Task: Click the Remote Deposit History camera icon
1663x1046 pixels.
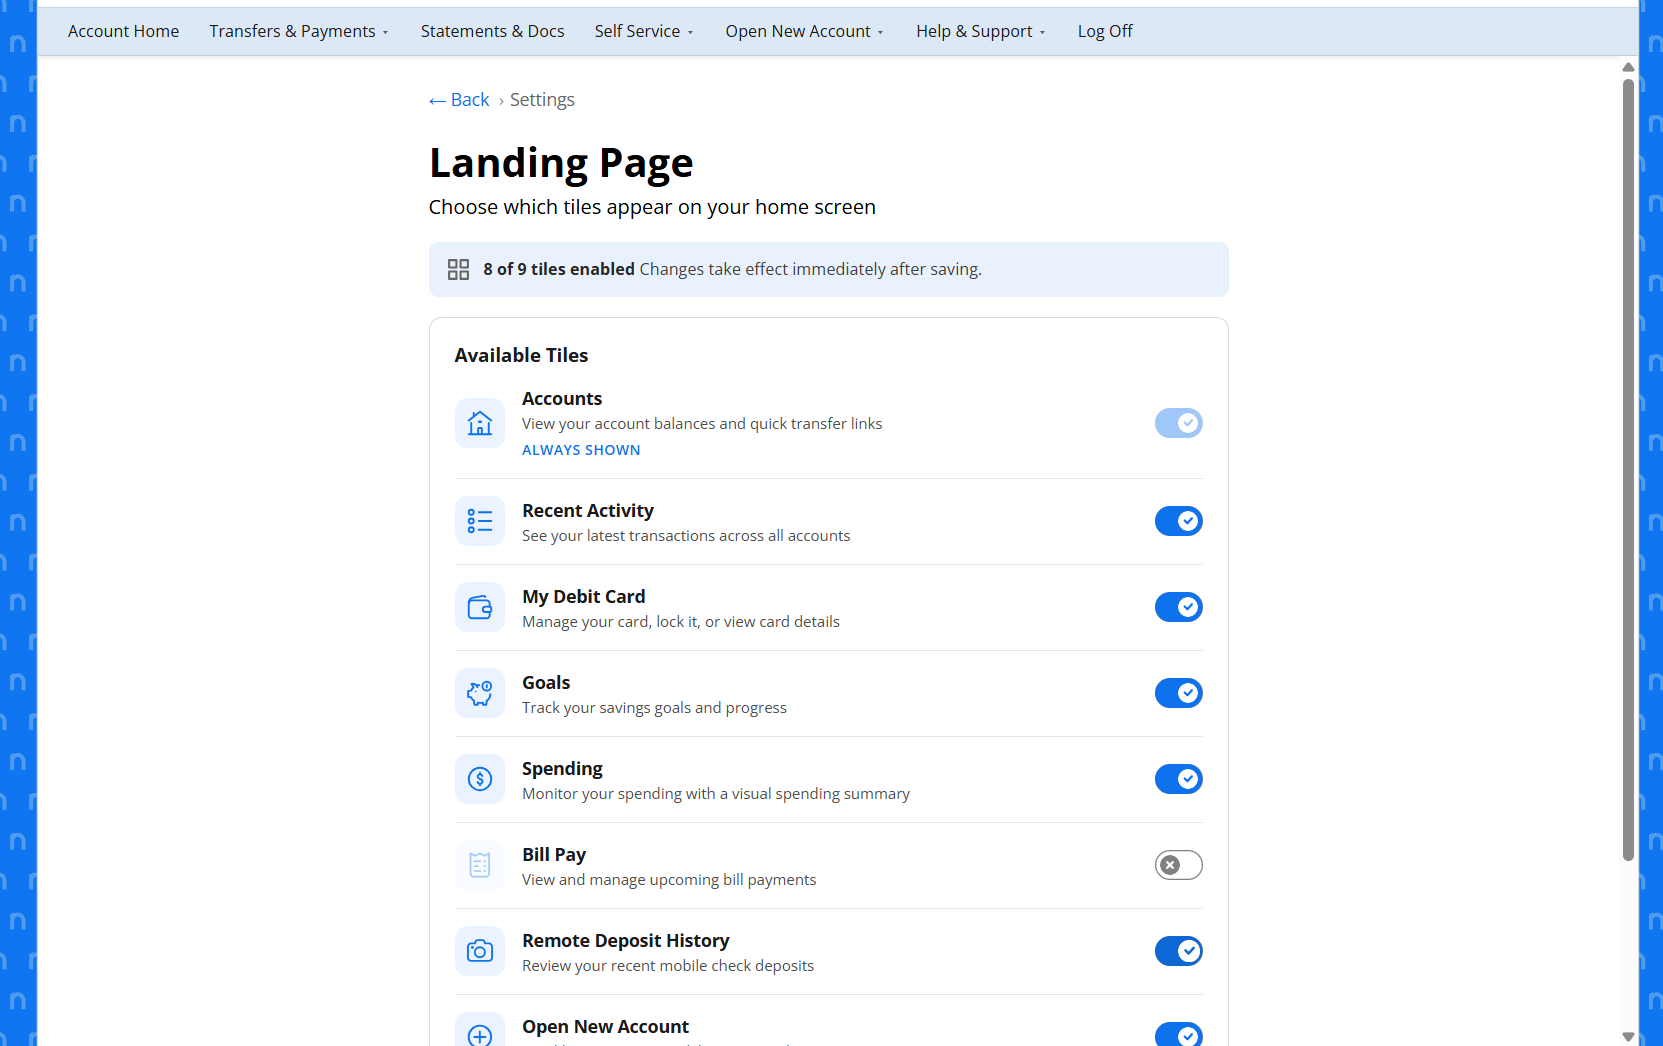Action: (x=480, y=951)
